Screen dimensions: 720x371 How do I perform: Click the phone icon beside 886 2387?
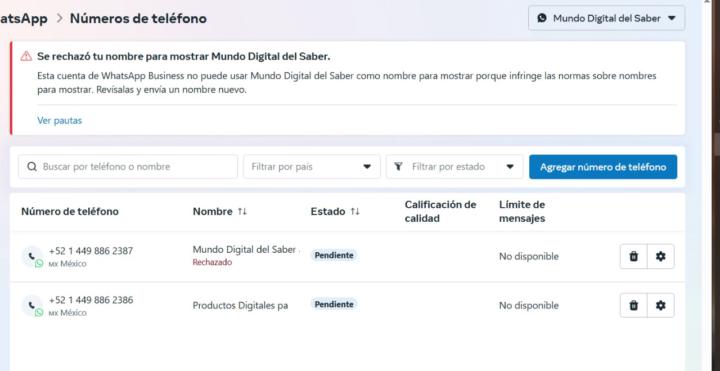(x=32, y=256)
